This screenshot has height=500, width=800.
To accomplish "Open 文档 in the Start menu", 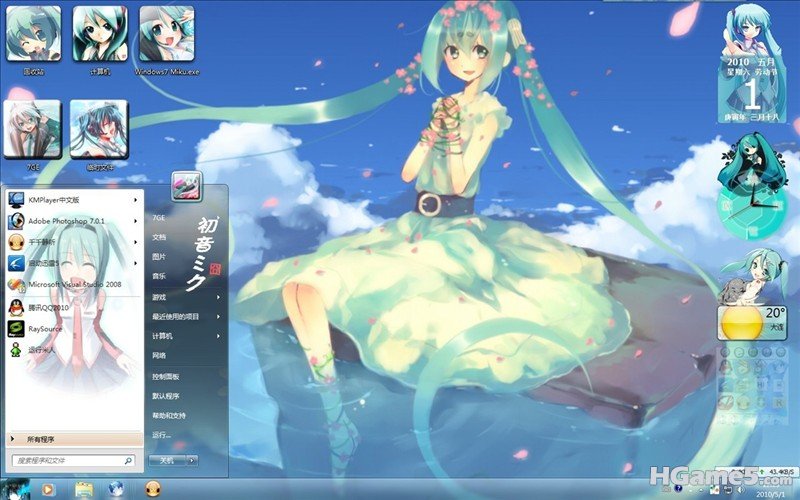I will 159,237.
